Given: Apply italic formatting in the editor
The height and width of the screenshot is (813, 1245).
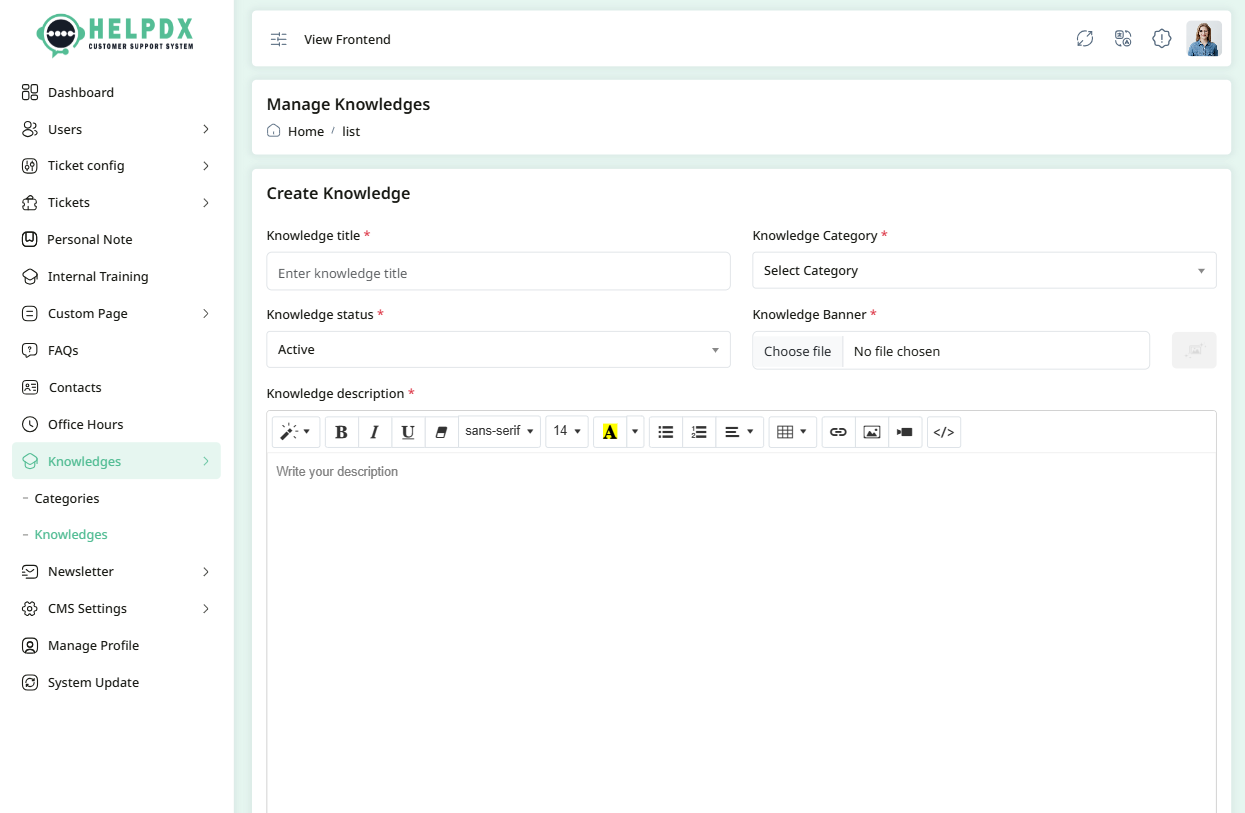Looking at the screenshot, I should (x=374, y=431).
